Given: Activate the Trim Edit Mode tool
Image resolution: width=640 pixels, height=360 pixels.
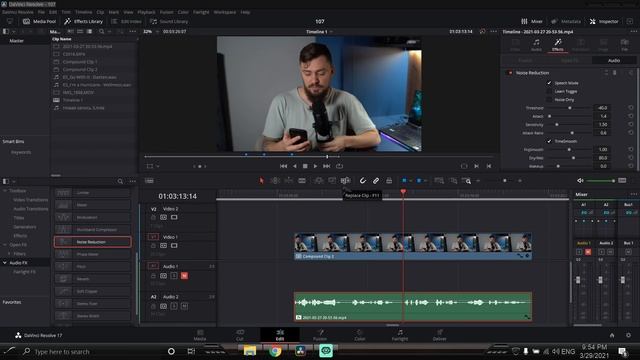Looking at the screenshot, I should coord(275,180).
